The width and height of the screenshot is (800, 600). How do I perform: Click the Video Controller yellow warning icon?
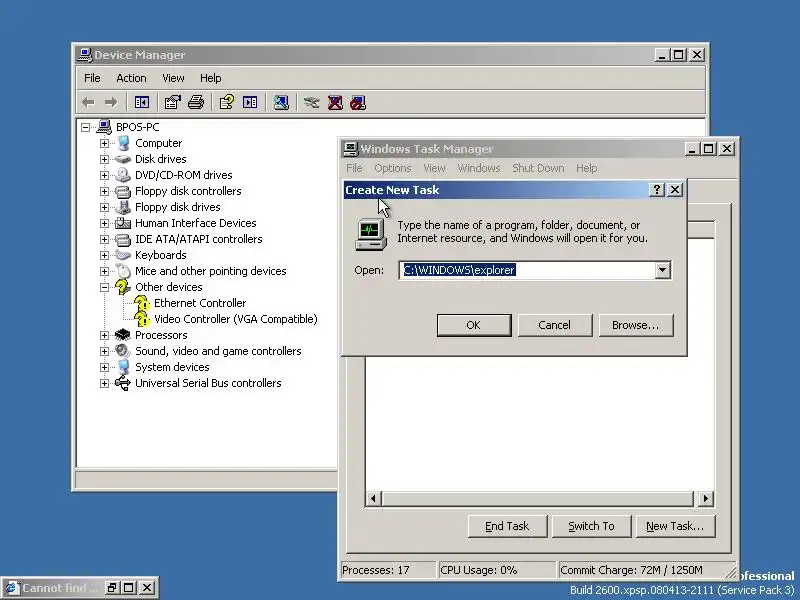[141, 319]
